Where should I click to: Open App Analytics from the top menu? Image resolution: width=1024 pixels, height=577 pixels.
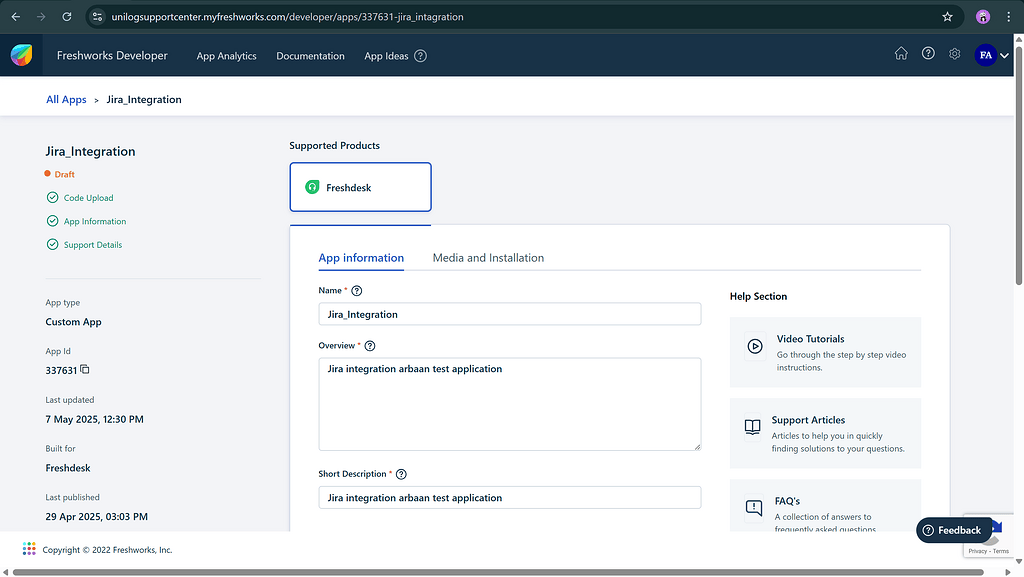[x=226, y=56]
